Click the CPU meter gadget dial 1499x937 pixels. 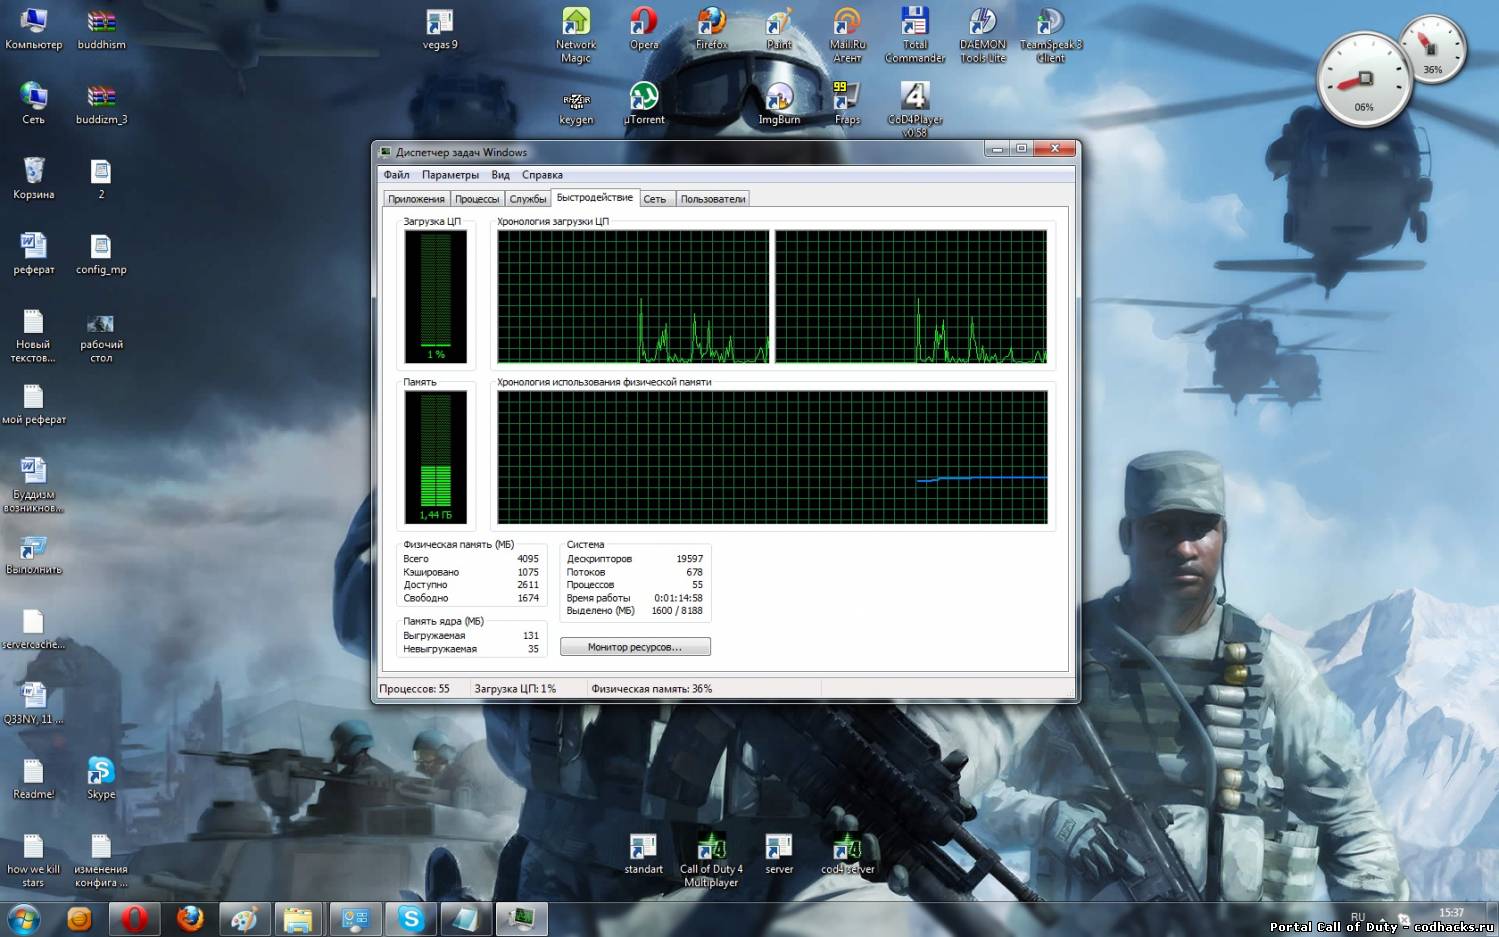pyautogui.click(x=1364, y=80)
